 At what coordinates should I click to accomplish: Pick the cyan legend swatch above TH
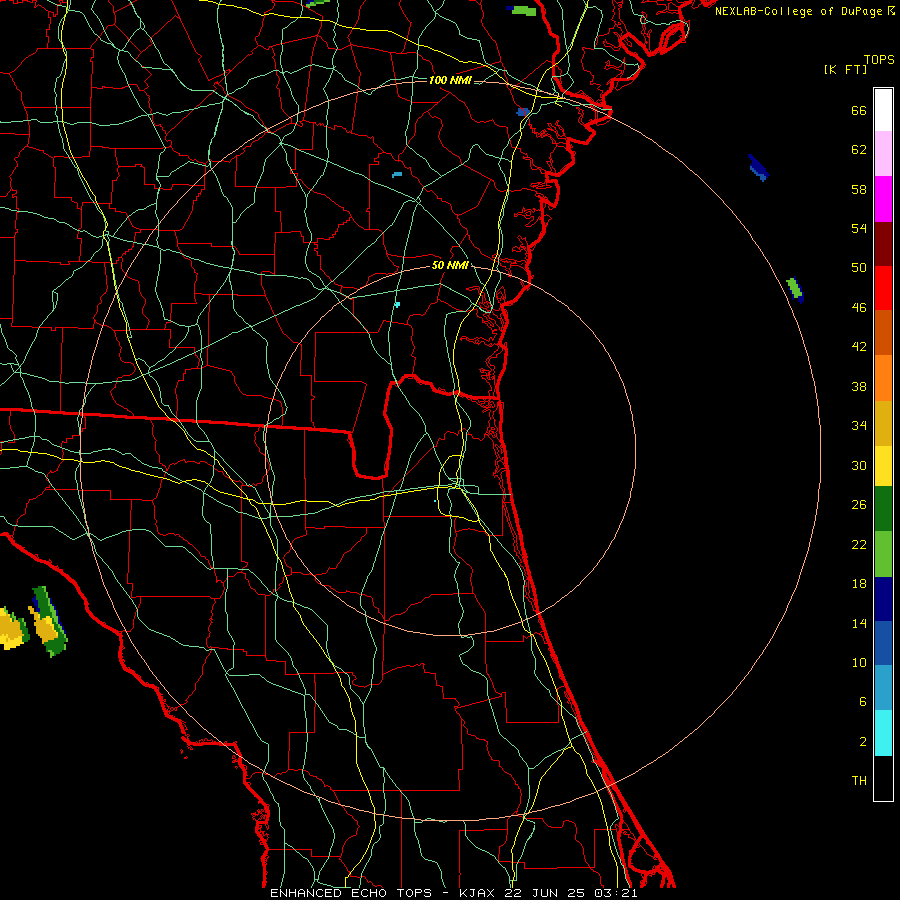883,732
